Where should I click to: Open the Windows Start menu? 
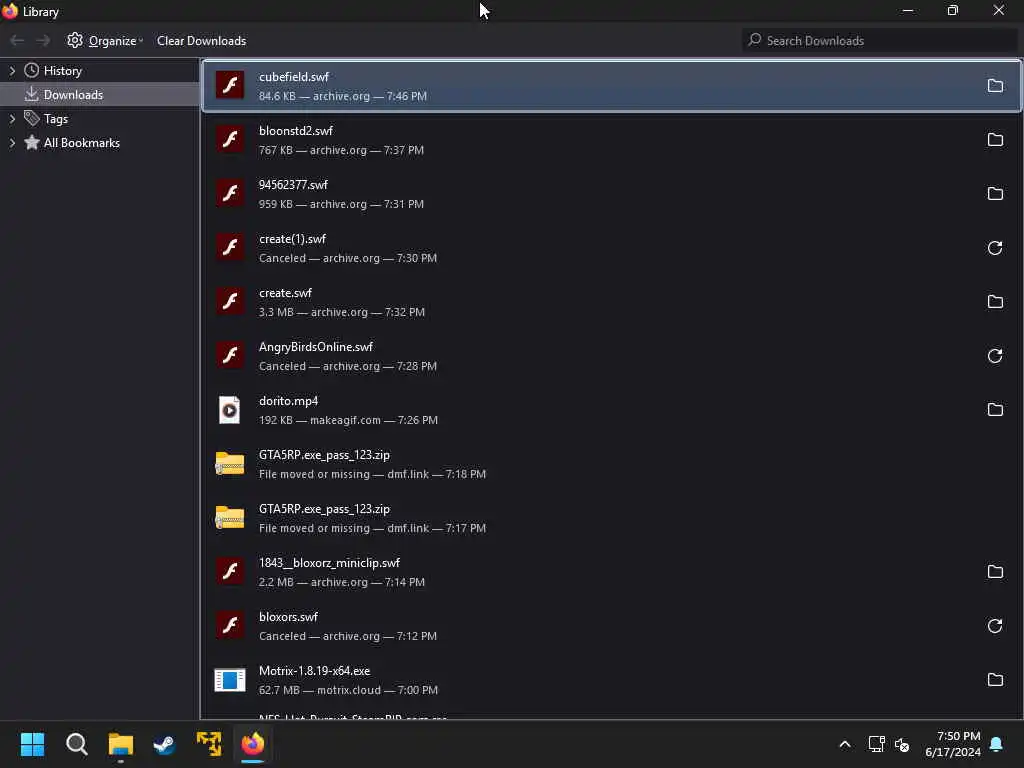coord(33,744)
